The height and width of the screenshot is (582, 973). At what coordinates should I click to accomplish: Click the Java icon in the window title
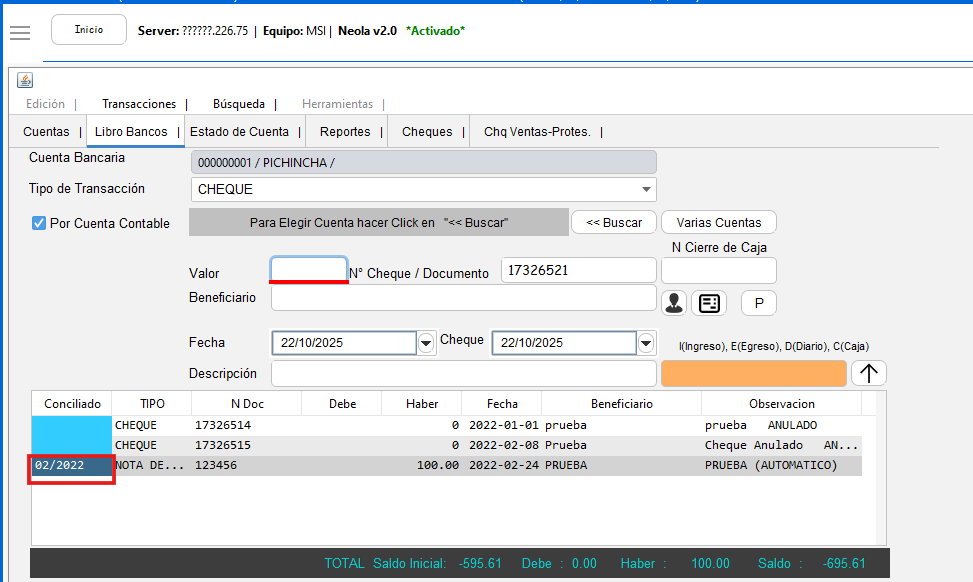pyautogui.click(x=25, y=81)
